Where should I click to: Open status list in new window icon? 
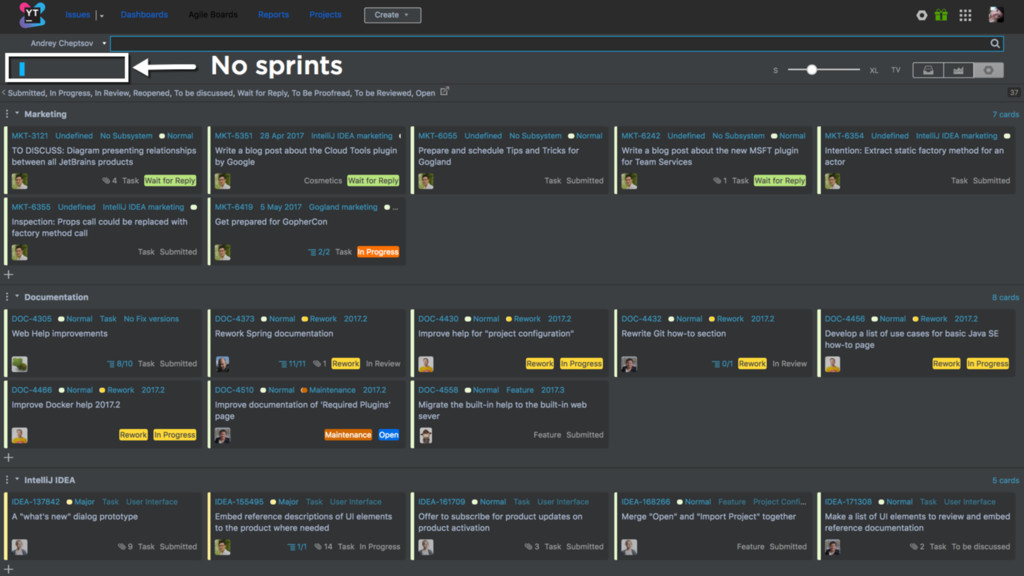point(444,91)
